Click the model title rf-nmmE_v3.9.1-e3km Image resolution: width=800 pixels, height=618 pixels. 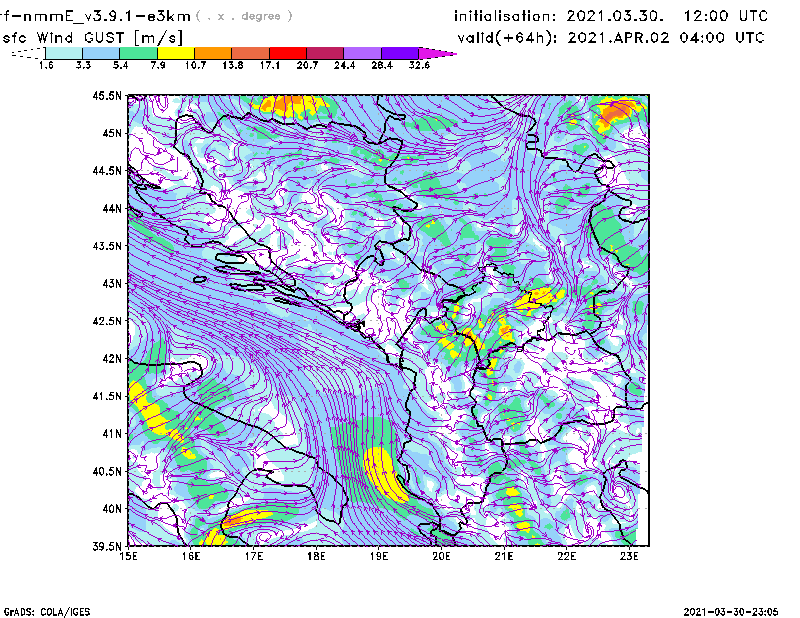pyautogui.click(x=95, y=16)
